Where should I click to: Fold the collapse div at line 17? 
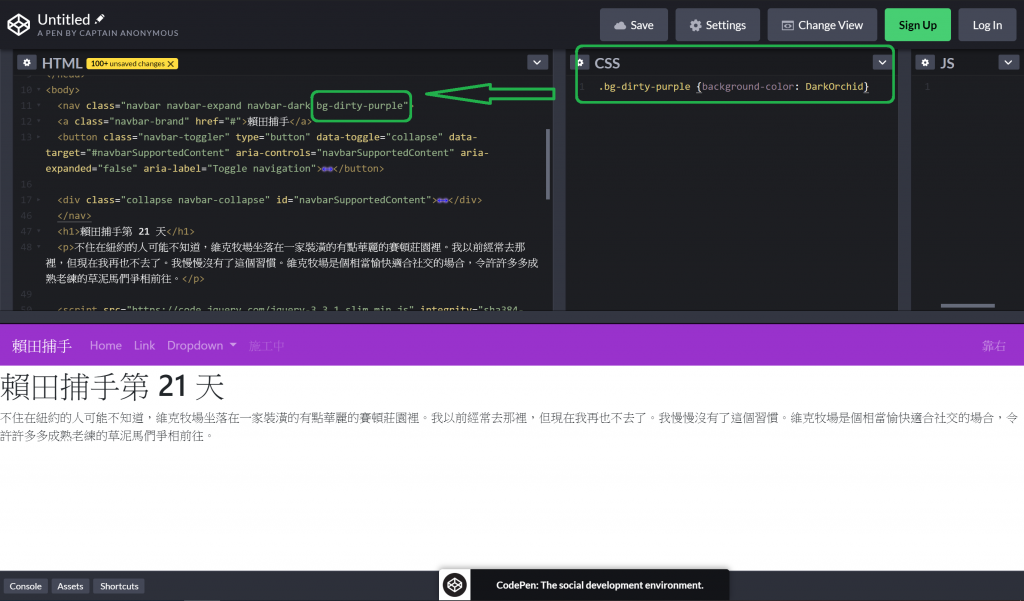(x=39, y=200)
